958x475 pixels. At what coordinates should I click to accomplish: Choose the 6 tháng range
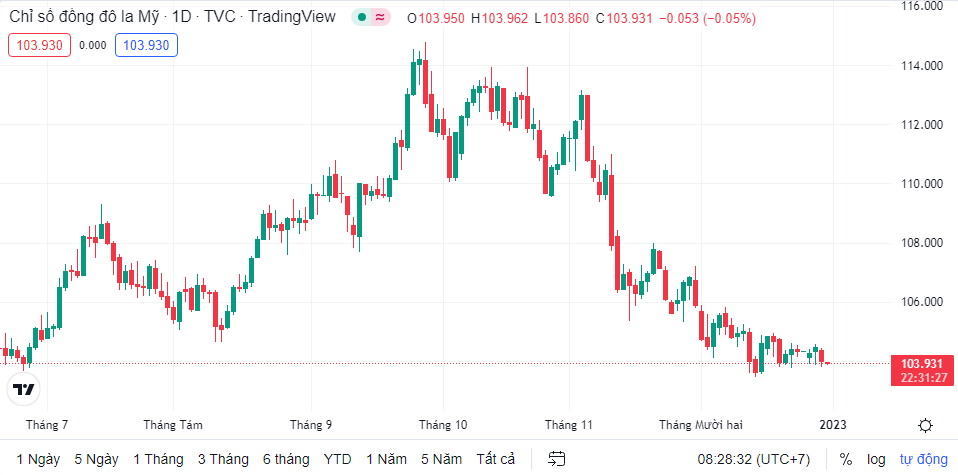[286, 459]
